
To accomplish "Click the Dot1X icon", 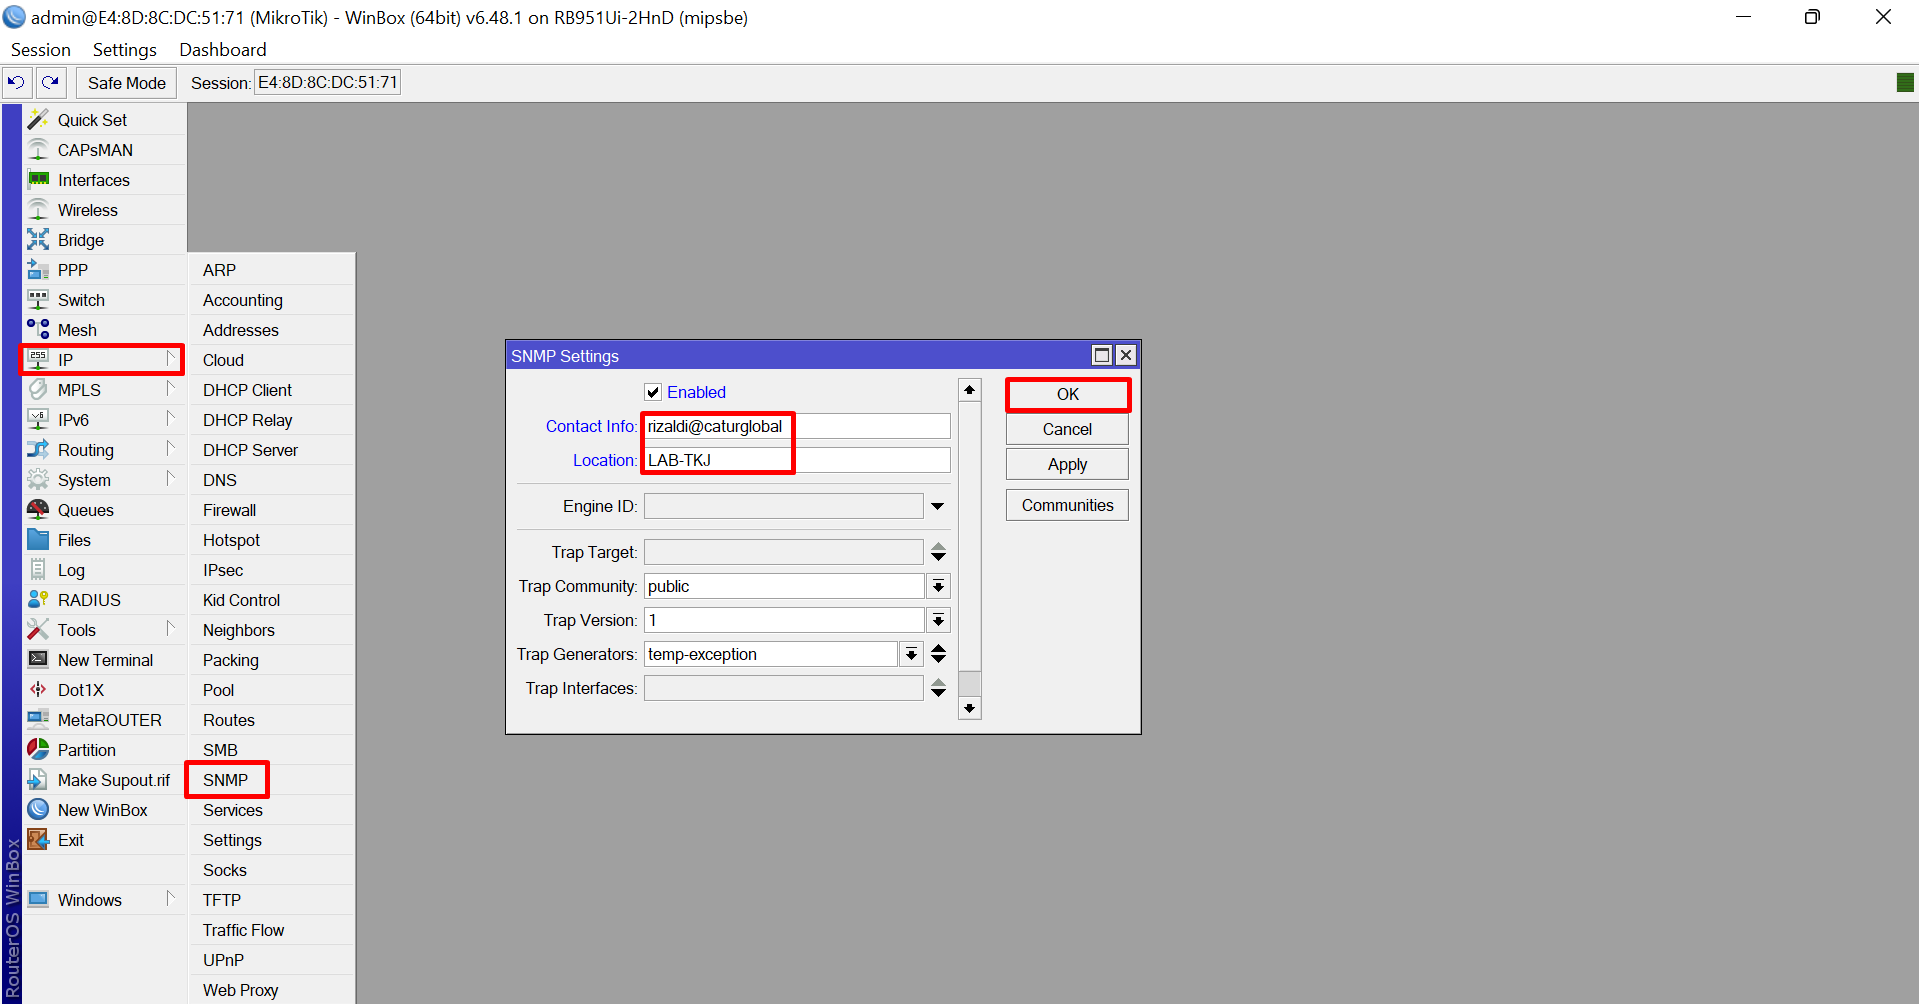I will coord(38,690).
